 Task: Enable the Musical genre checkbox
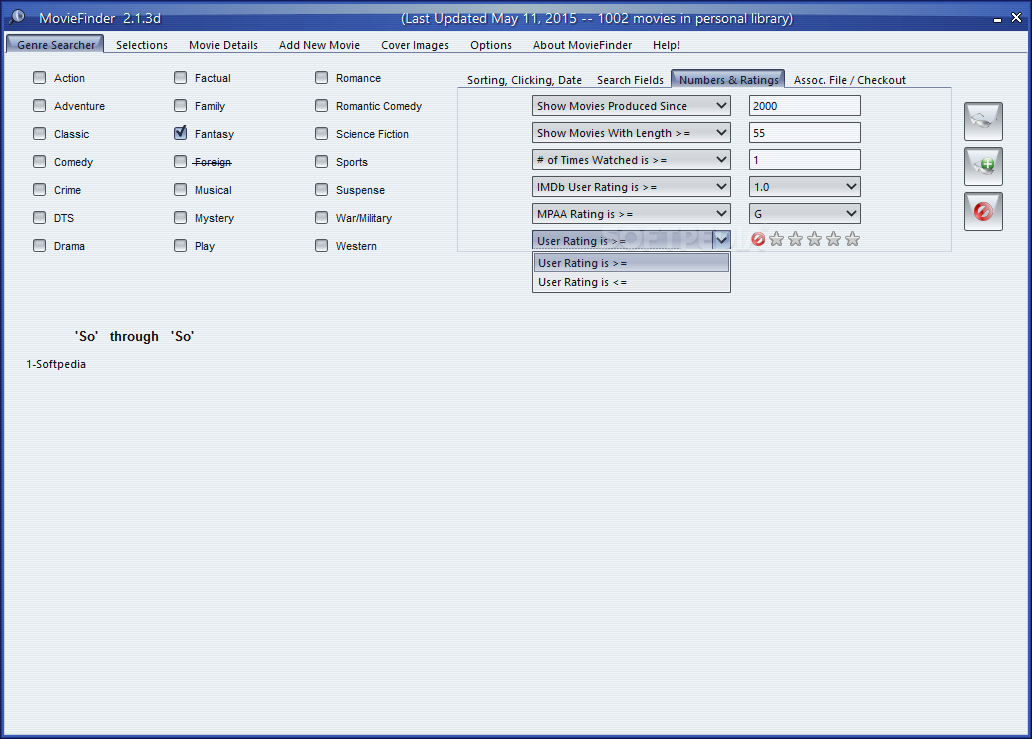pyautogui.click(x=180, y=190)
